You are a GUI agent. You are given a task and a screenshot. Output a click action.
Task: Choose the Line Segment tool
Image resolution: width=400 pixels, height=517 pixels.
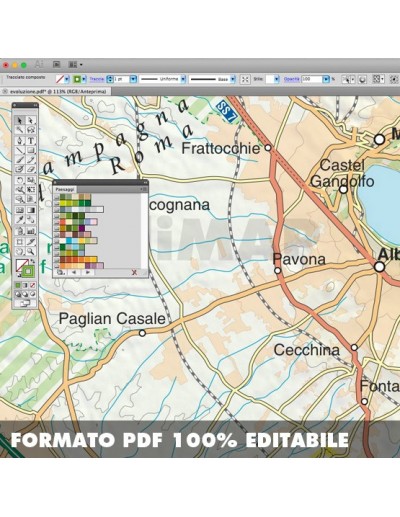20,150
